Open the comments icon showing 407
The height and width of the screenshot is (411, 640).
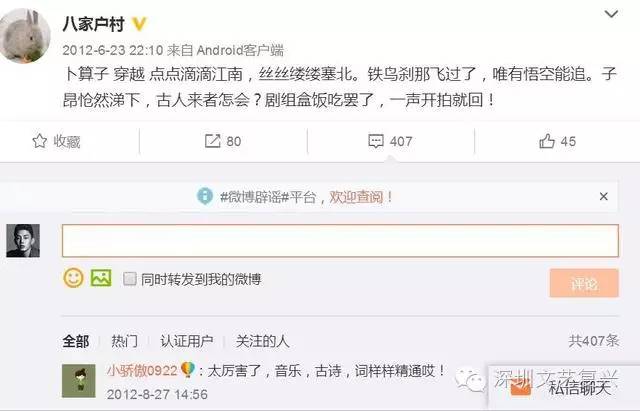pyautogui.click(x=376, y=141)
